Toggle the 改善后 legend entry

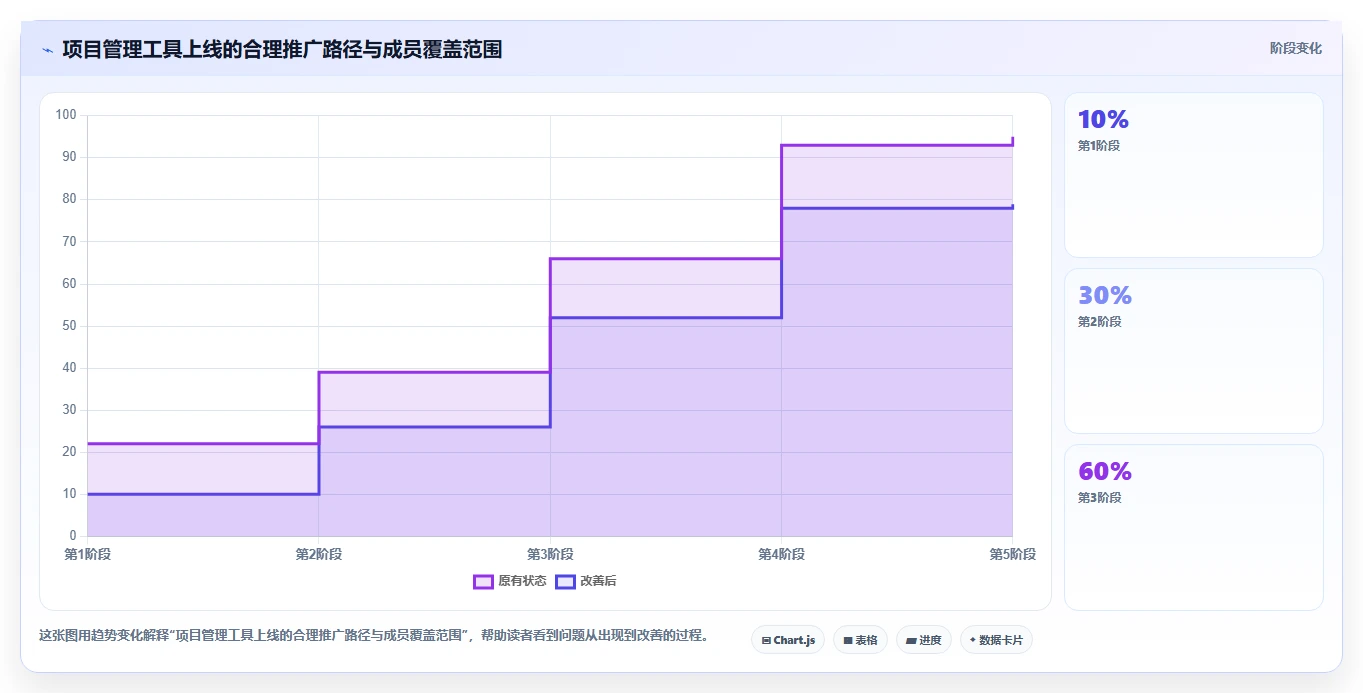(x=587, y=581)
